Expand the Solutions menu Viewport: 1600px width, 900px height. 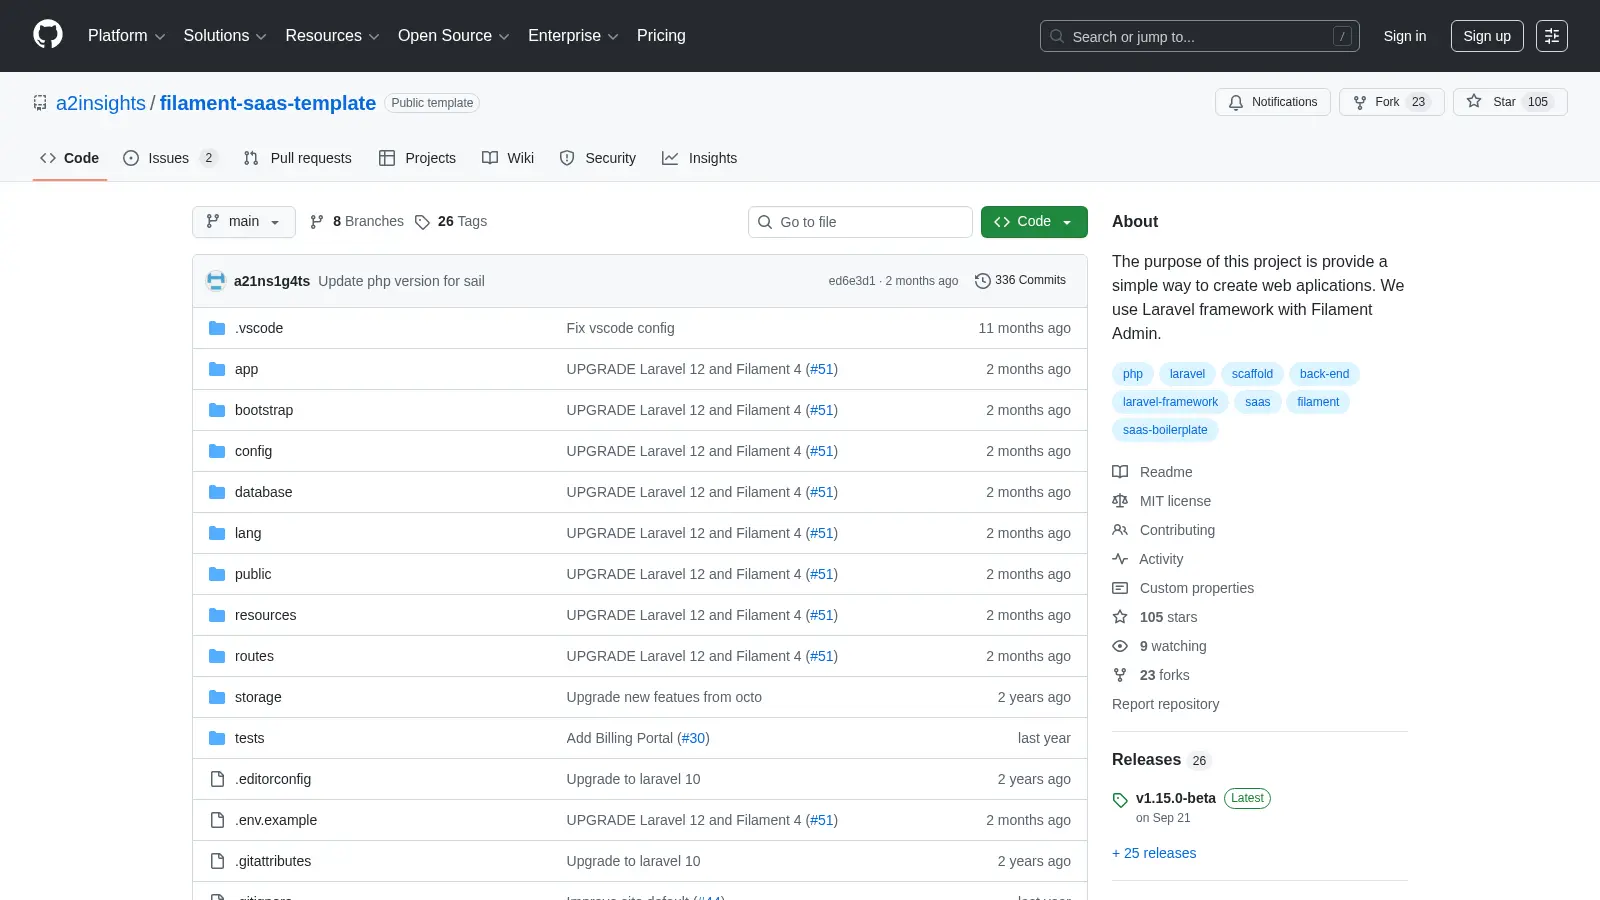pyautogui.click(x=225, y=36)
